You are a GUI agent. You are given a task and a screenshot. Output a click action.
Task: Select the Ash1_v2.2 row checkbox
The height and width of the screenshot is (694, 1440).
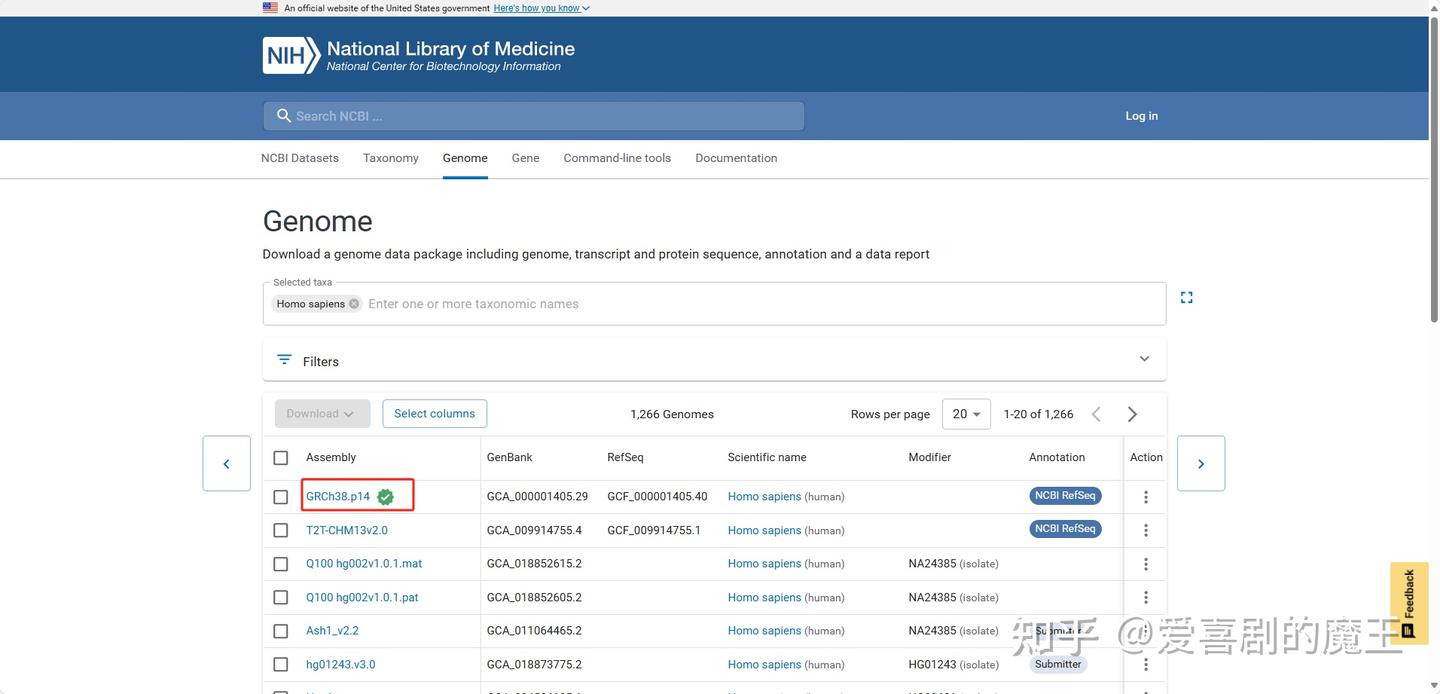coord(281,631)
